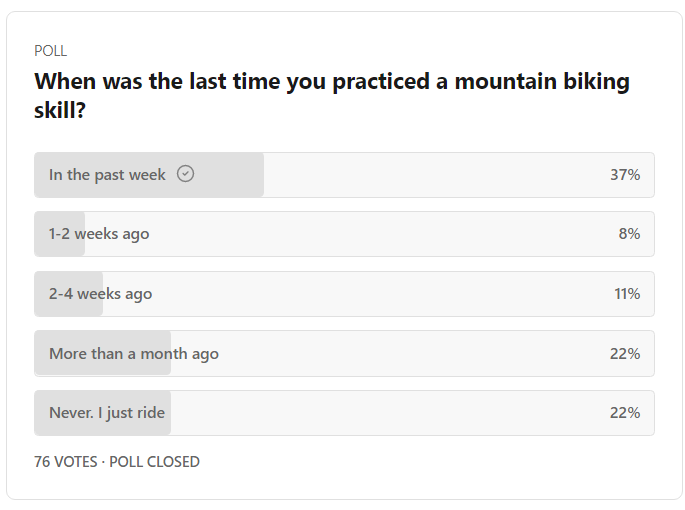Click the filled bar of 1-2 weeks ago
Viewport: 685px width, 510px height.
click(x=59, y=234)
